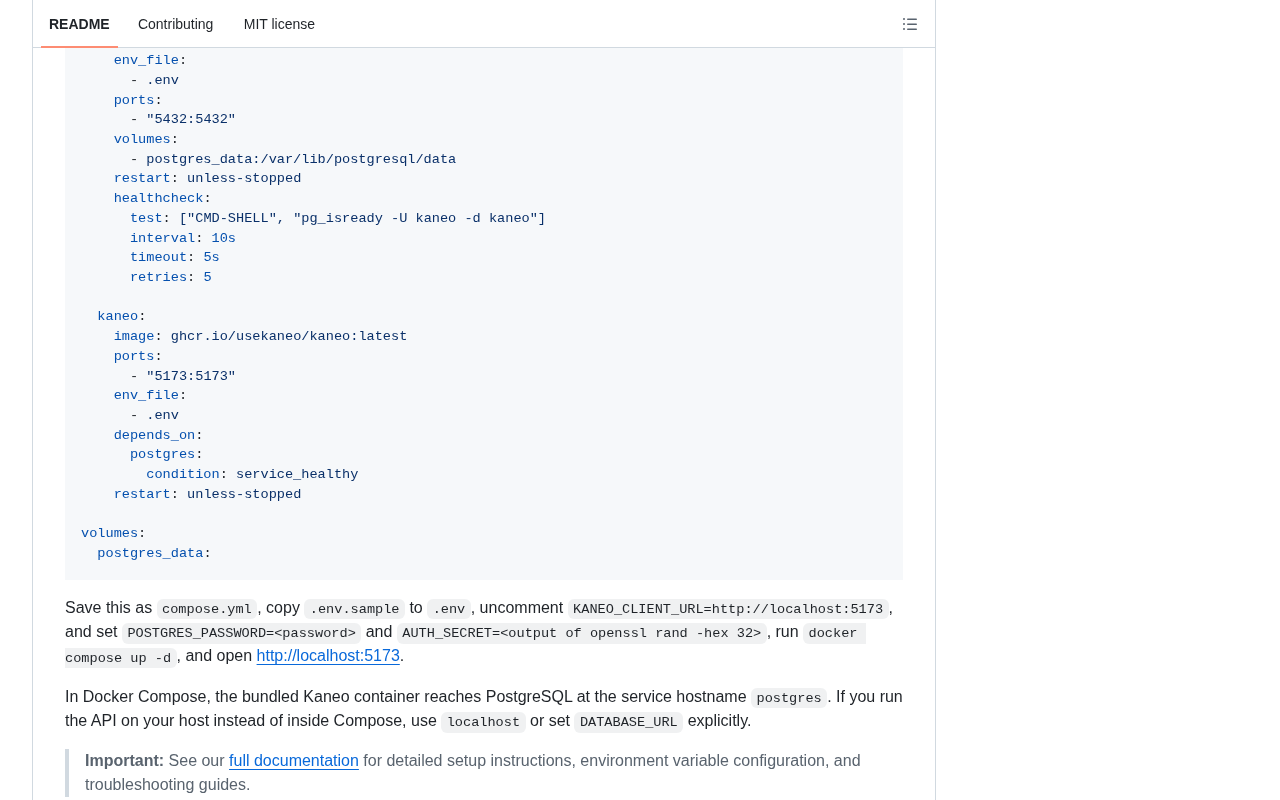Click the compose.yml inline code
Viewport: 1280px width, 800px height.
coord(207,609)
